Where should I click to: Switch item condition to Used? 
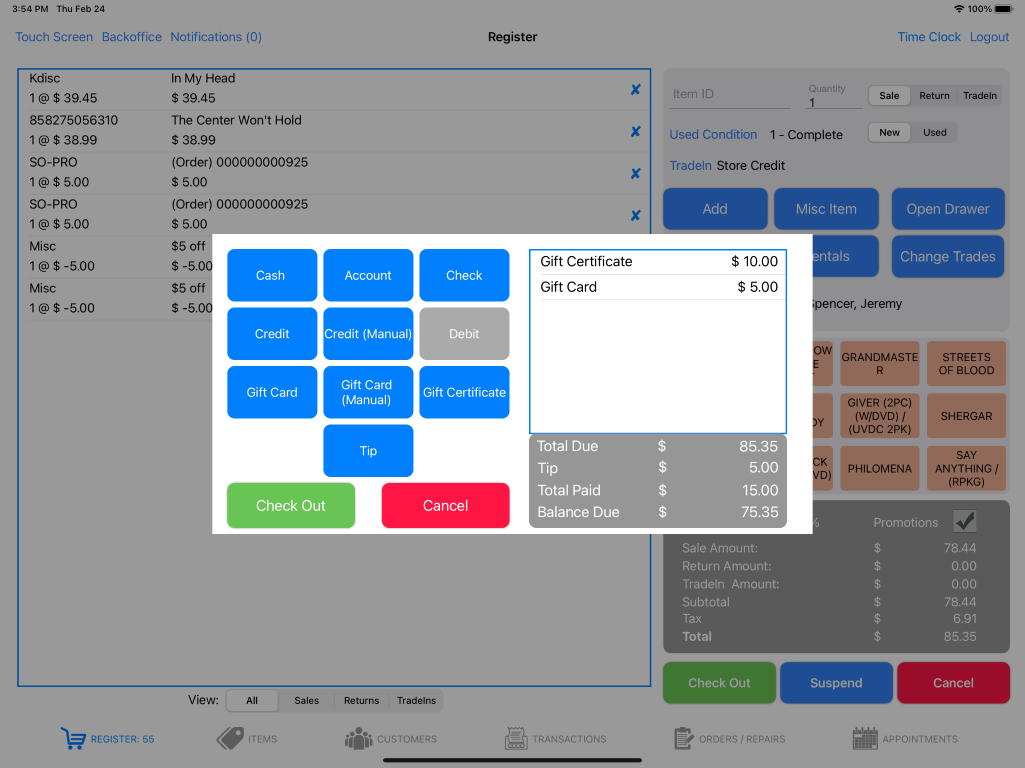(934, 133)
